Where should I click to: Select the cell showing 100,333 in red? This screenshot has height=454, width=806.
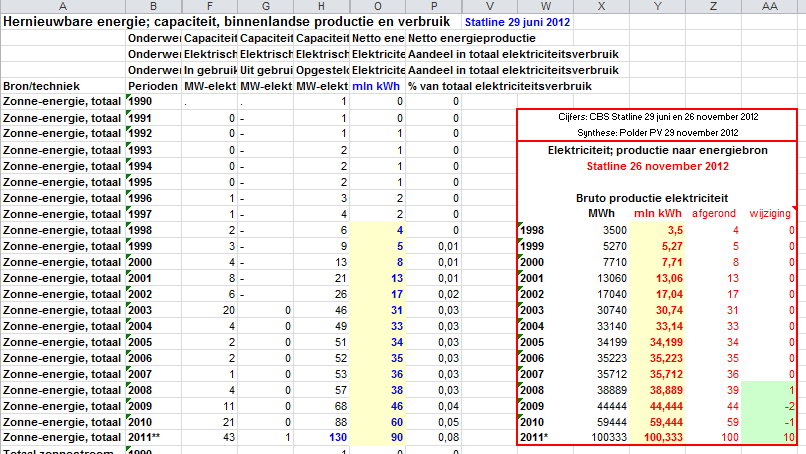point(657,438)
